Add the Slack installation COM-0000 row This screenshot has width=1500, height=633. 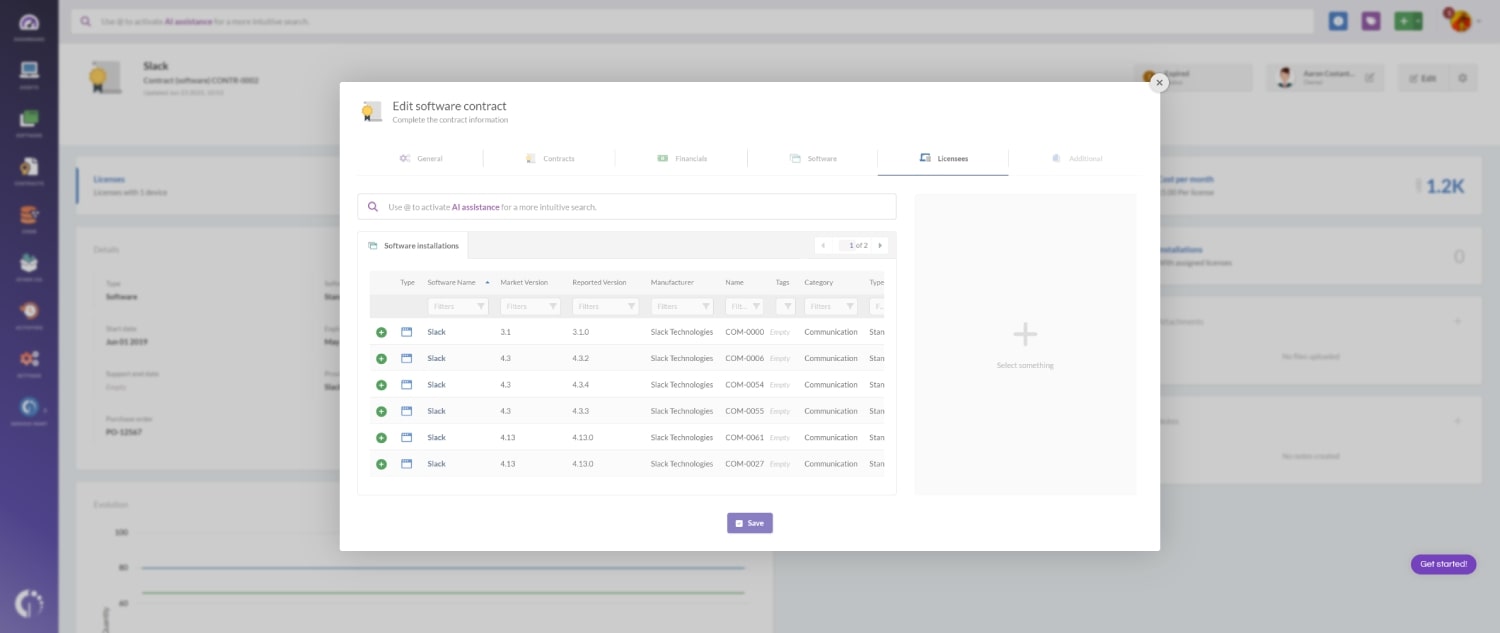click(x=381, y=332)
